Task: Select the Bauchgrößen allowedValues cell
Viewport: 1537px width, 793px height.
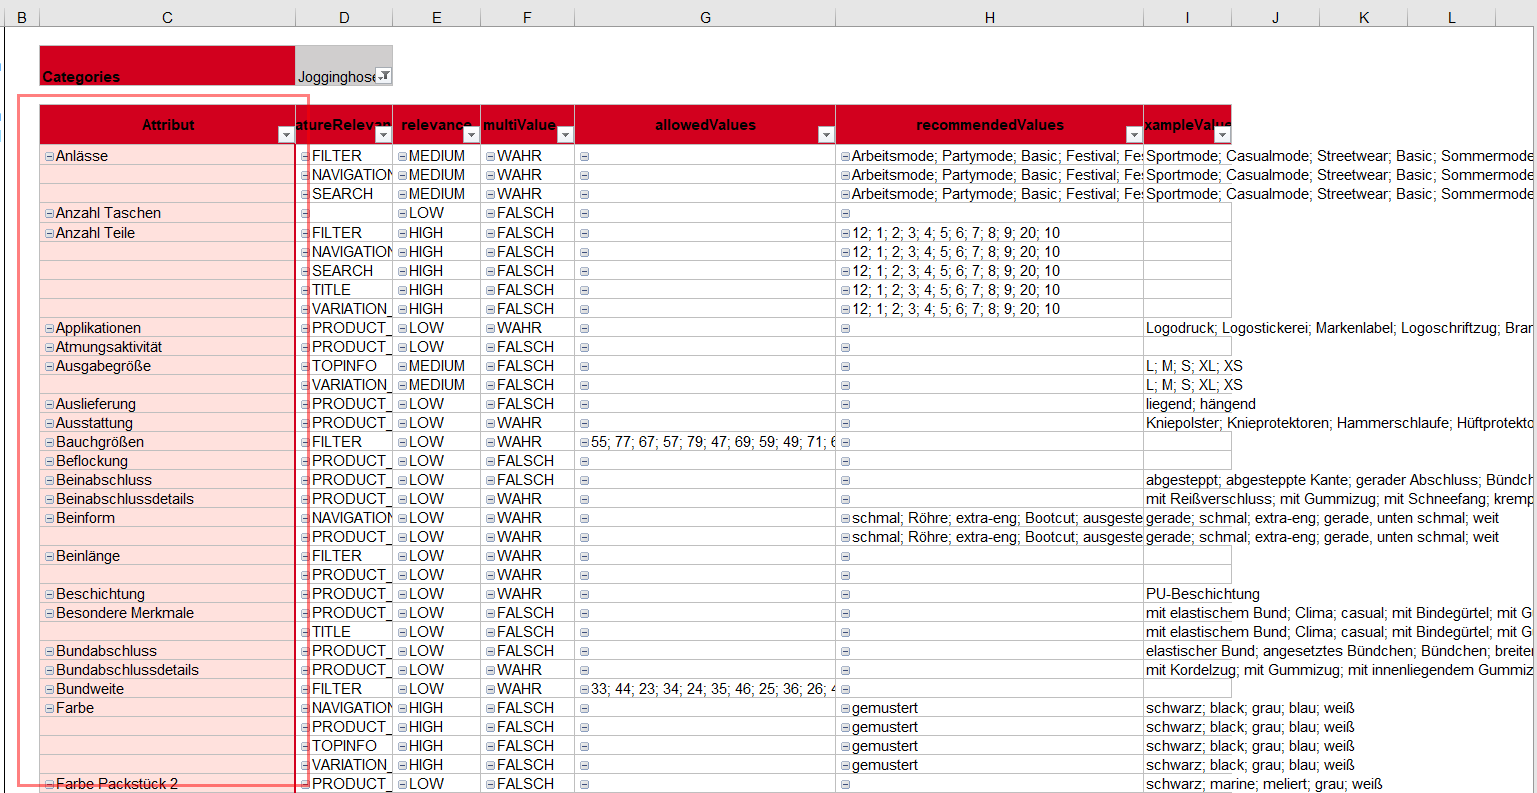Action: [x=705, y=442]
